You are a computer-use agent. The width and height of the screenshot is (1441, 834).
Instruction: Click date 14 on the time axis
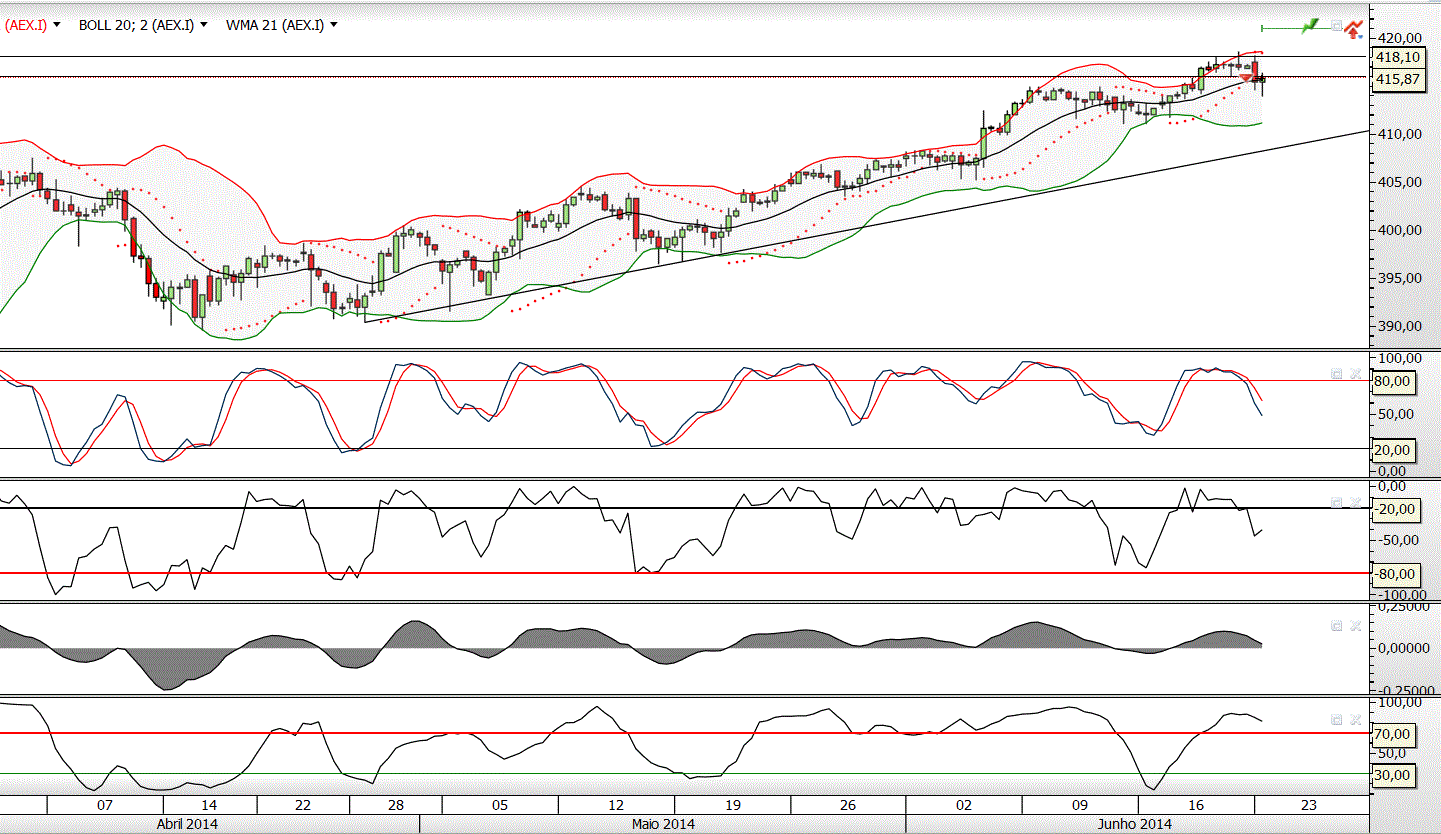click(x=209, y=805)
